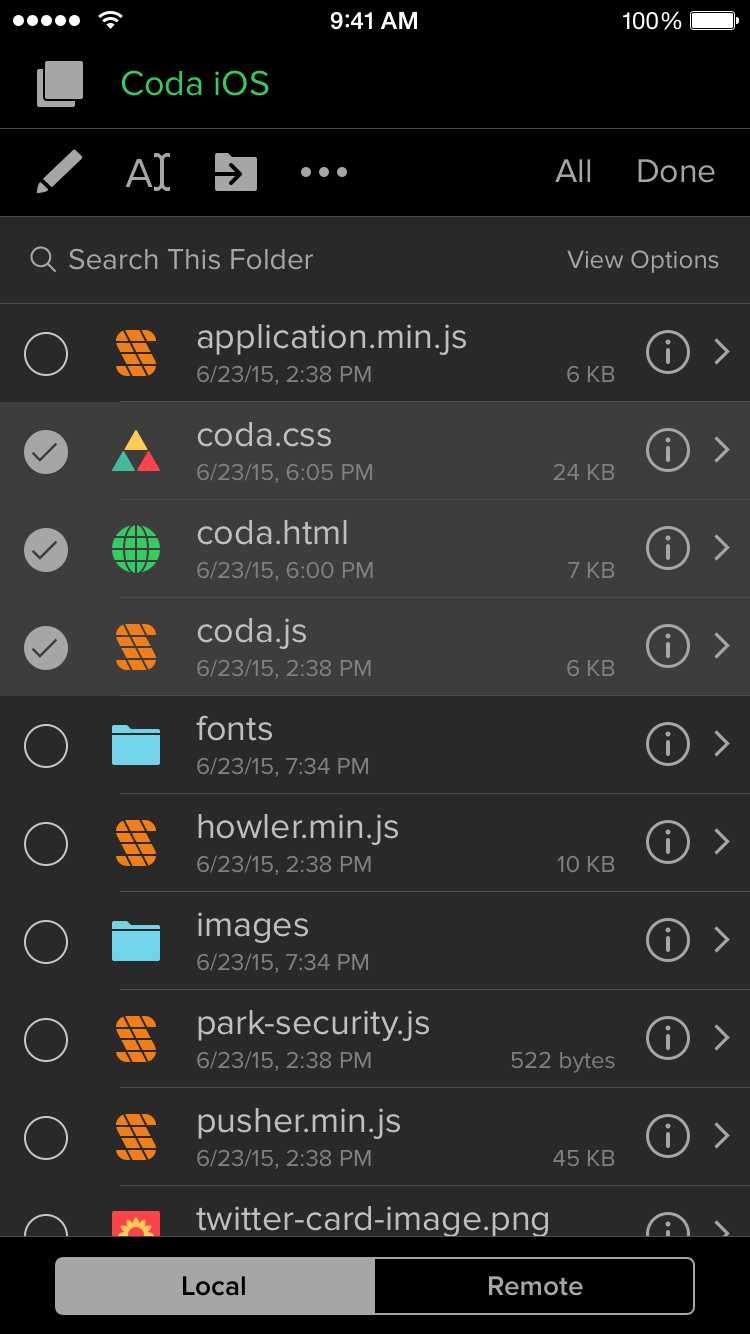The width and height of the screenshot is (750, 1334).
Task: Tap the chevron for pusher.min.js
Action: (x=722, y=1137)
